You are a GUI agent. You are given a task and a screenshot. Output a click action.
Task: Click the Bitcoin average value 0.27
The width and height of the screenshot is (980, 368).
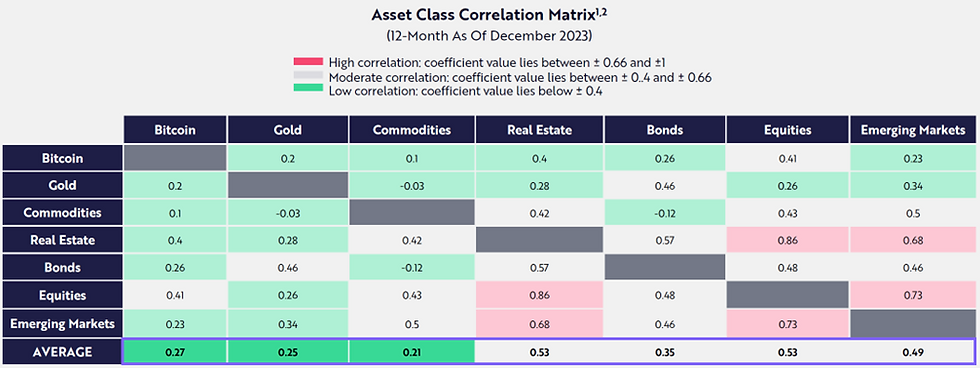click(x=175, y=352)
